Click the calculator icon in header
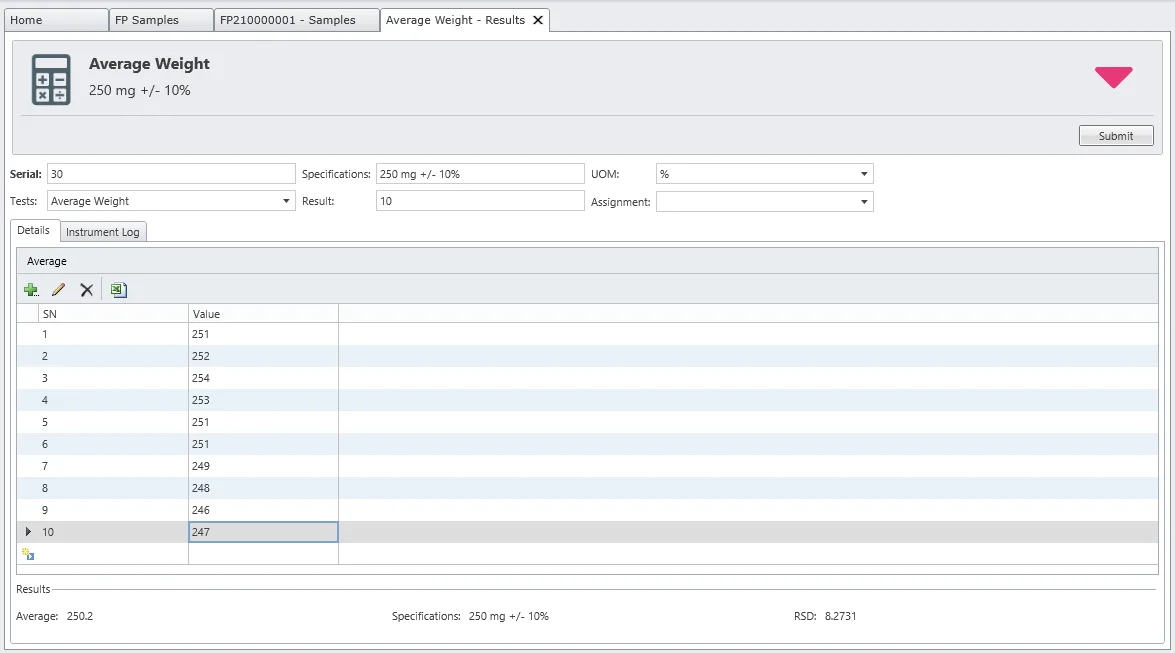 click(x=51, y=80)
